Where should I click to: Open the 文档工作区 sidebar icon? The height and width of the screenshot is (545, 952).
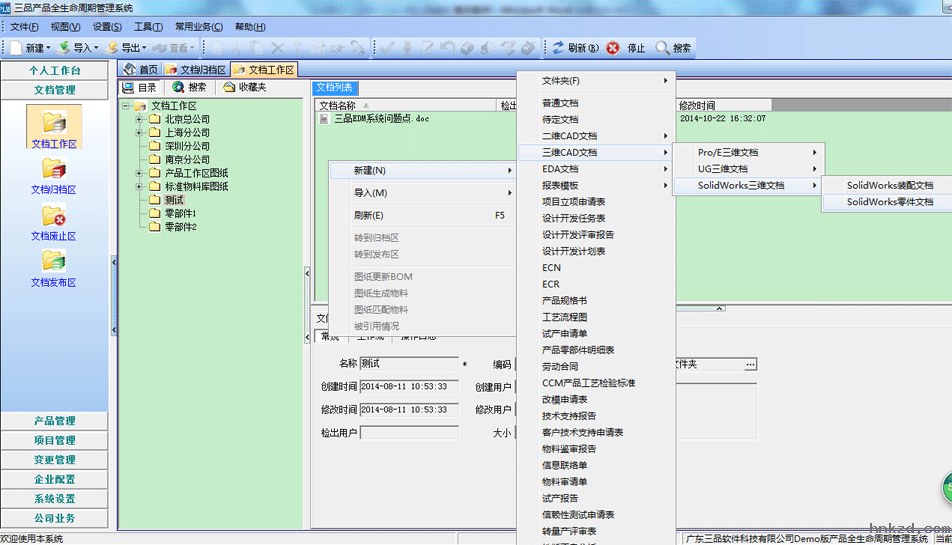coord(54,123)
